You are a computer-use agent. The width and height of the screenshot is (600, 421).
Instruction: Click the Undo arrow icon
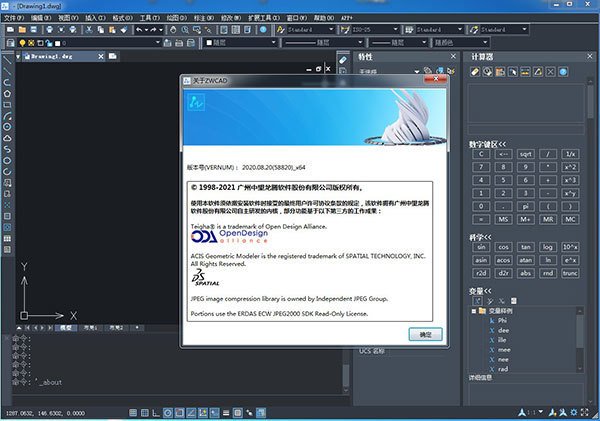139,29
